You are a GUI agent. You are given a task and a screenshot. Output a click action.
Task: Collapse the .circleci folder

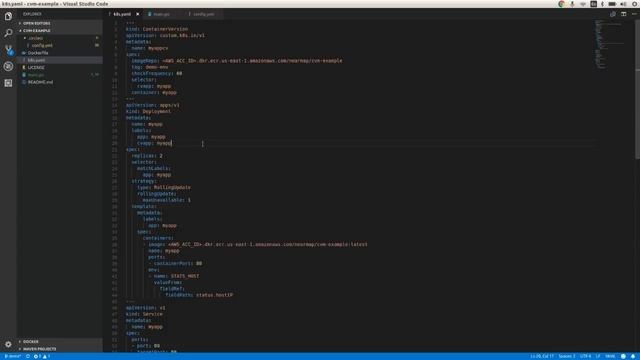(x=60, y=38)
